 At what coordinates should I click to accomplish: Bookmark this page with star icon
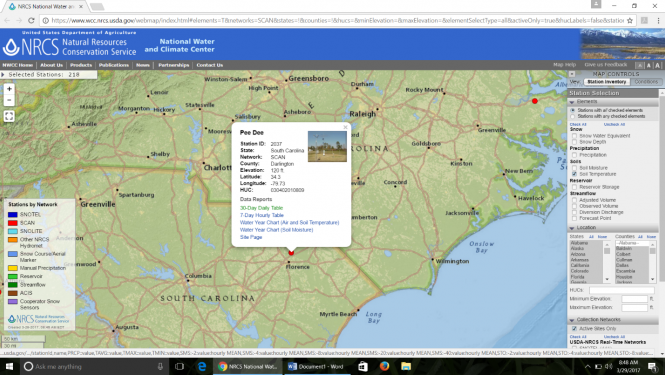pos(630,20)
